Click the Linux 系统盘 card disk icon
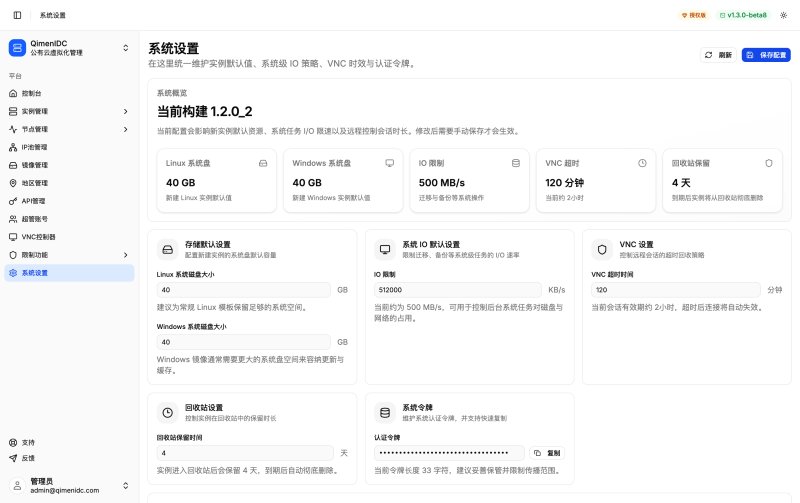The image size is (800, 503). point(263,163)
